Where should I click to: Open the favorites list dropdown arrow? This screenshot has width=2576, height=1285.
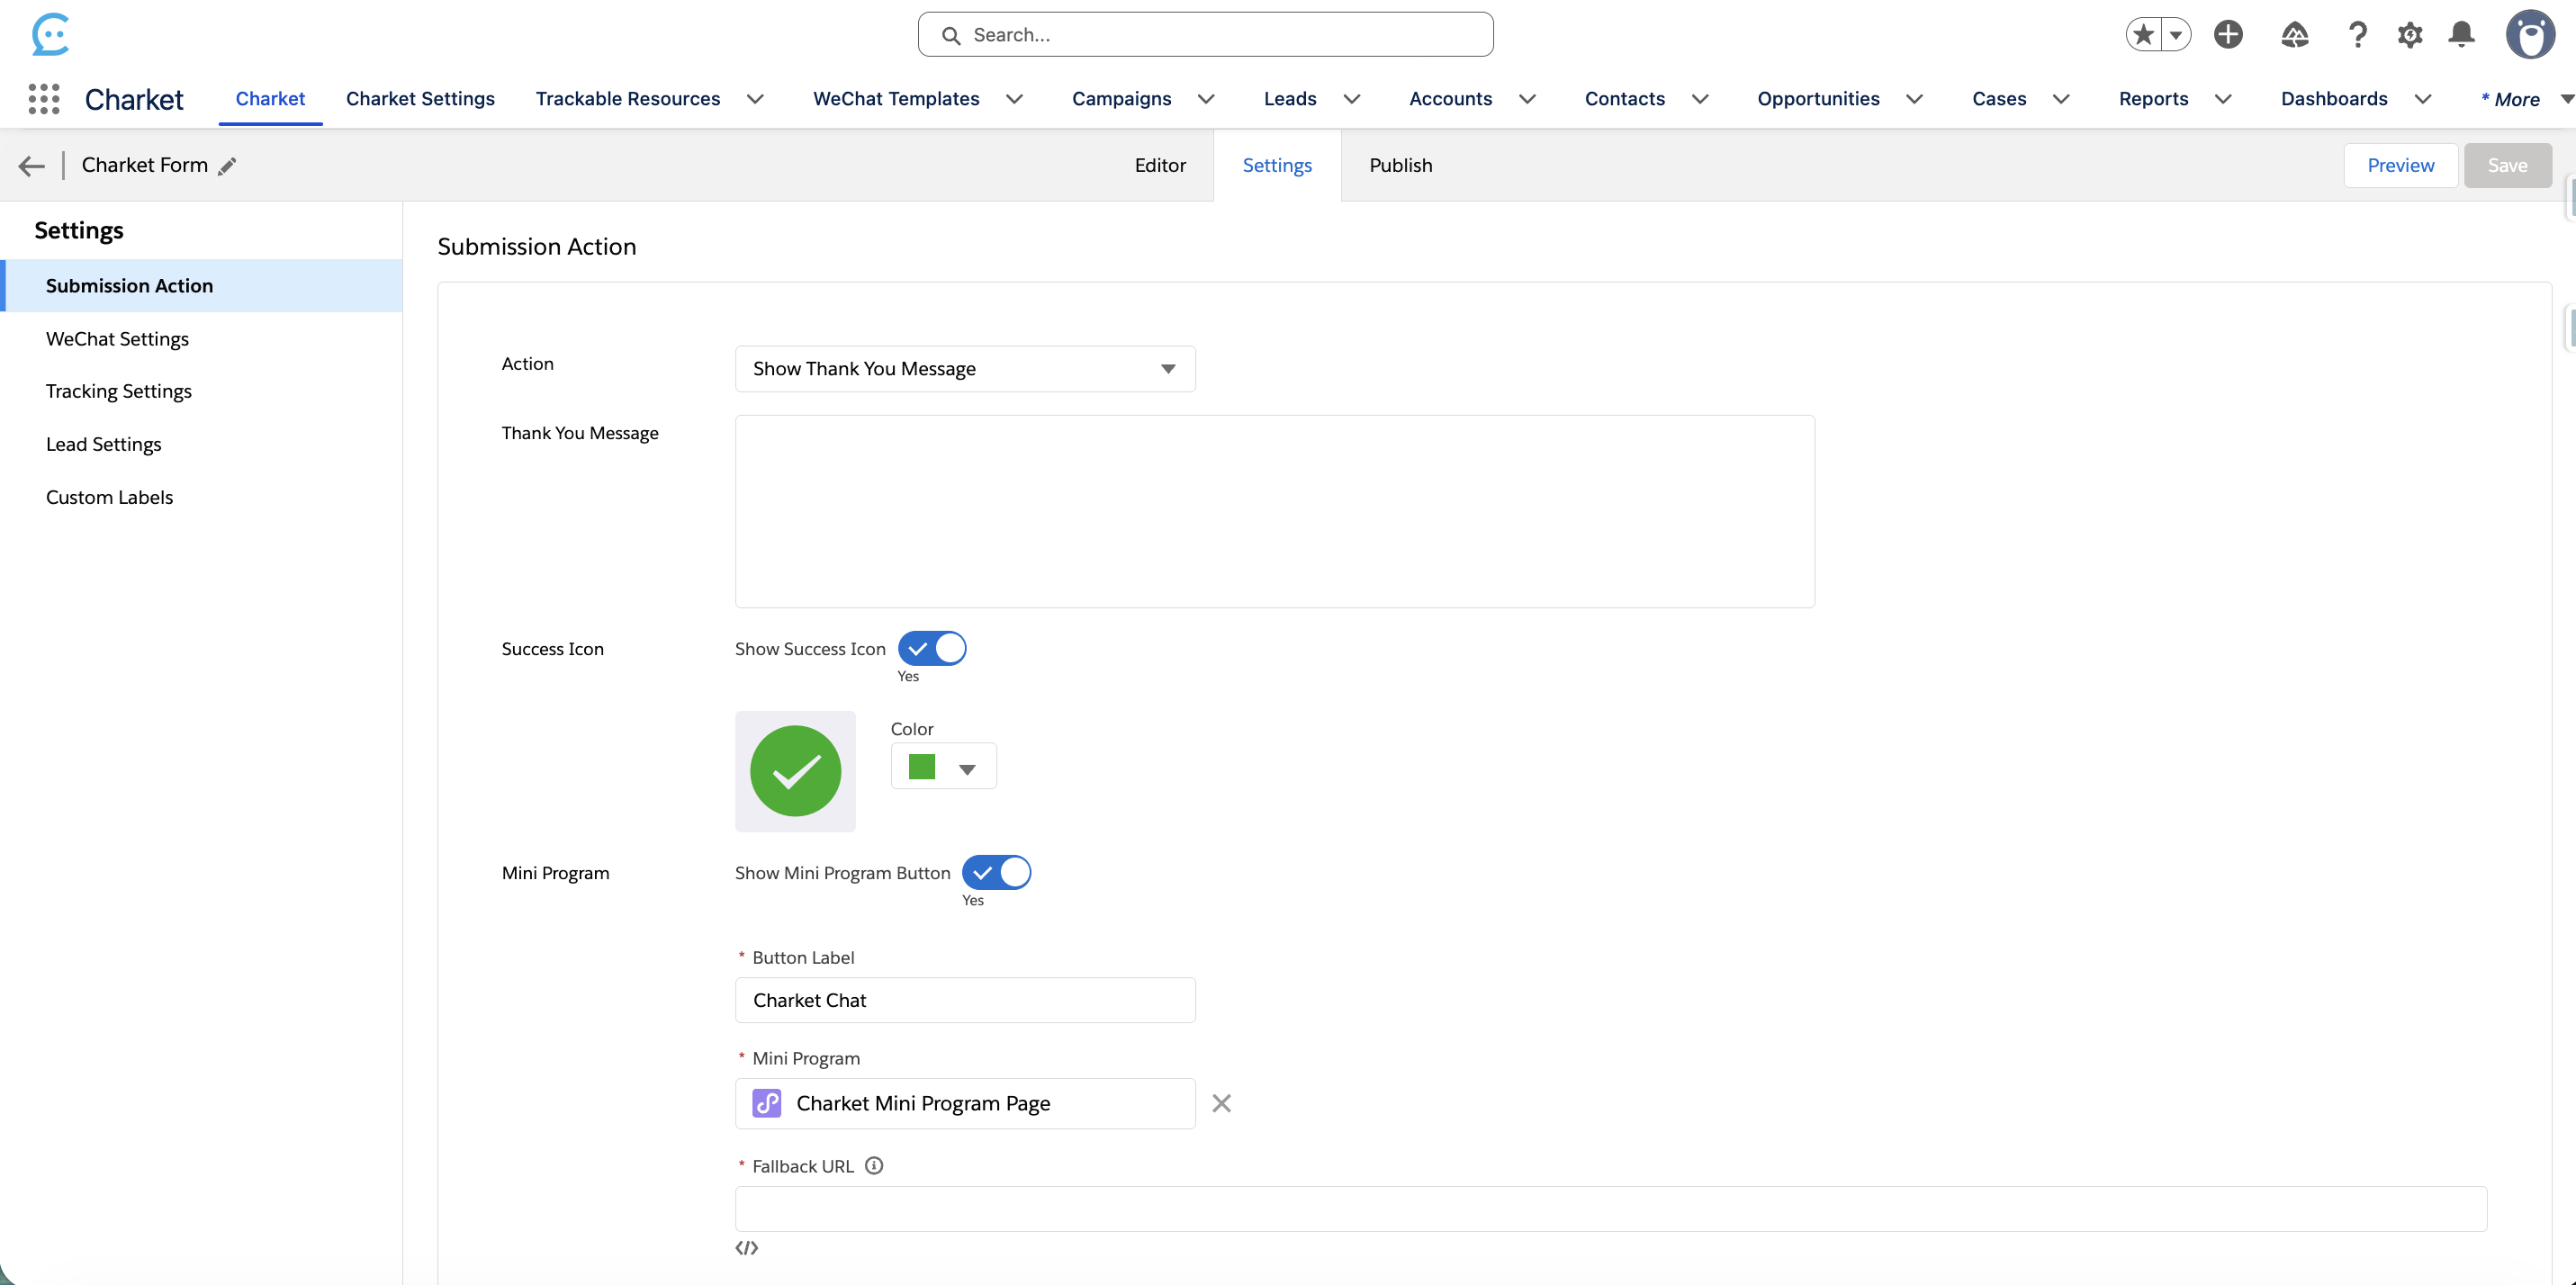(2176, 35)
